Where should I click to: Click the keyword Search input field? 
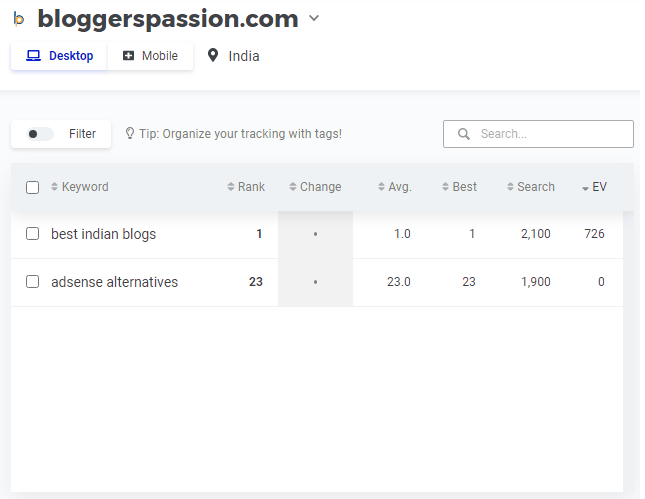point(550,134)
